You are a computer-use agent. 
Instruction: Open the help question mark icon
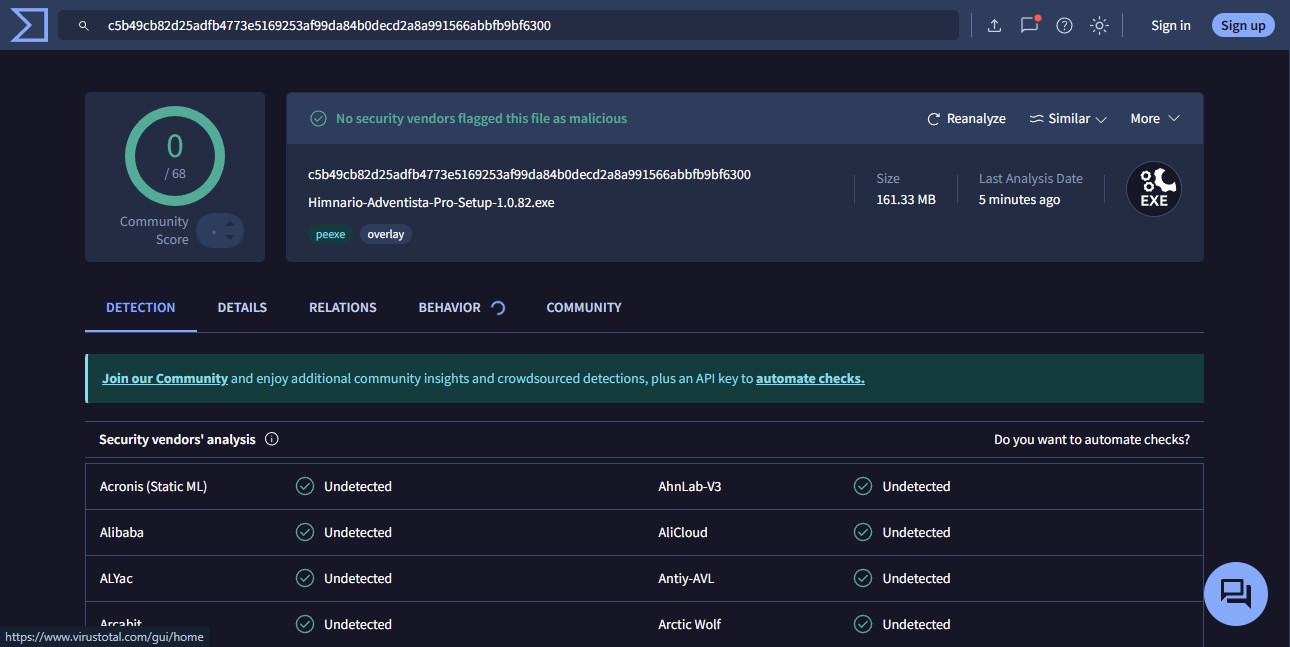coord(1064,26)
